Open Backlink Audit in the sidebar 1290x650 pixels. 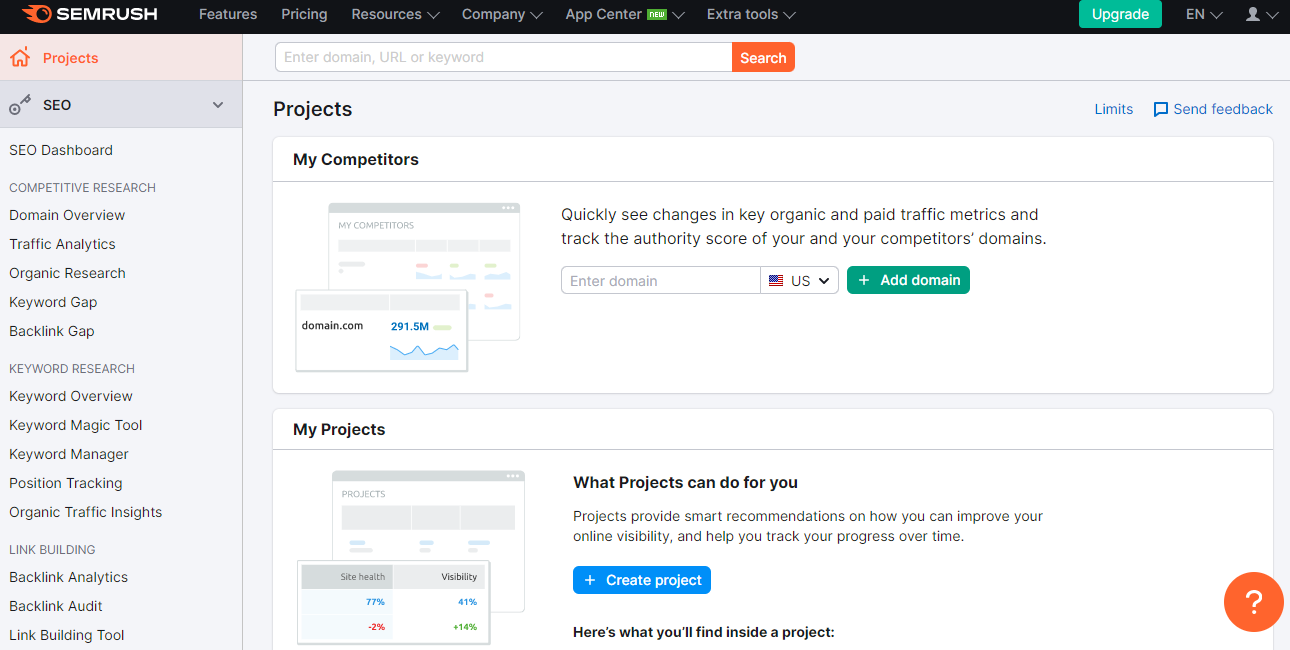(x=56, y=606)
